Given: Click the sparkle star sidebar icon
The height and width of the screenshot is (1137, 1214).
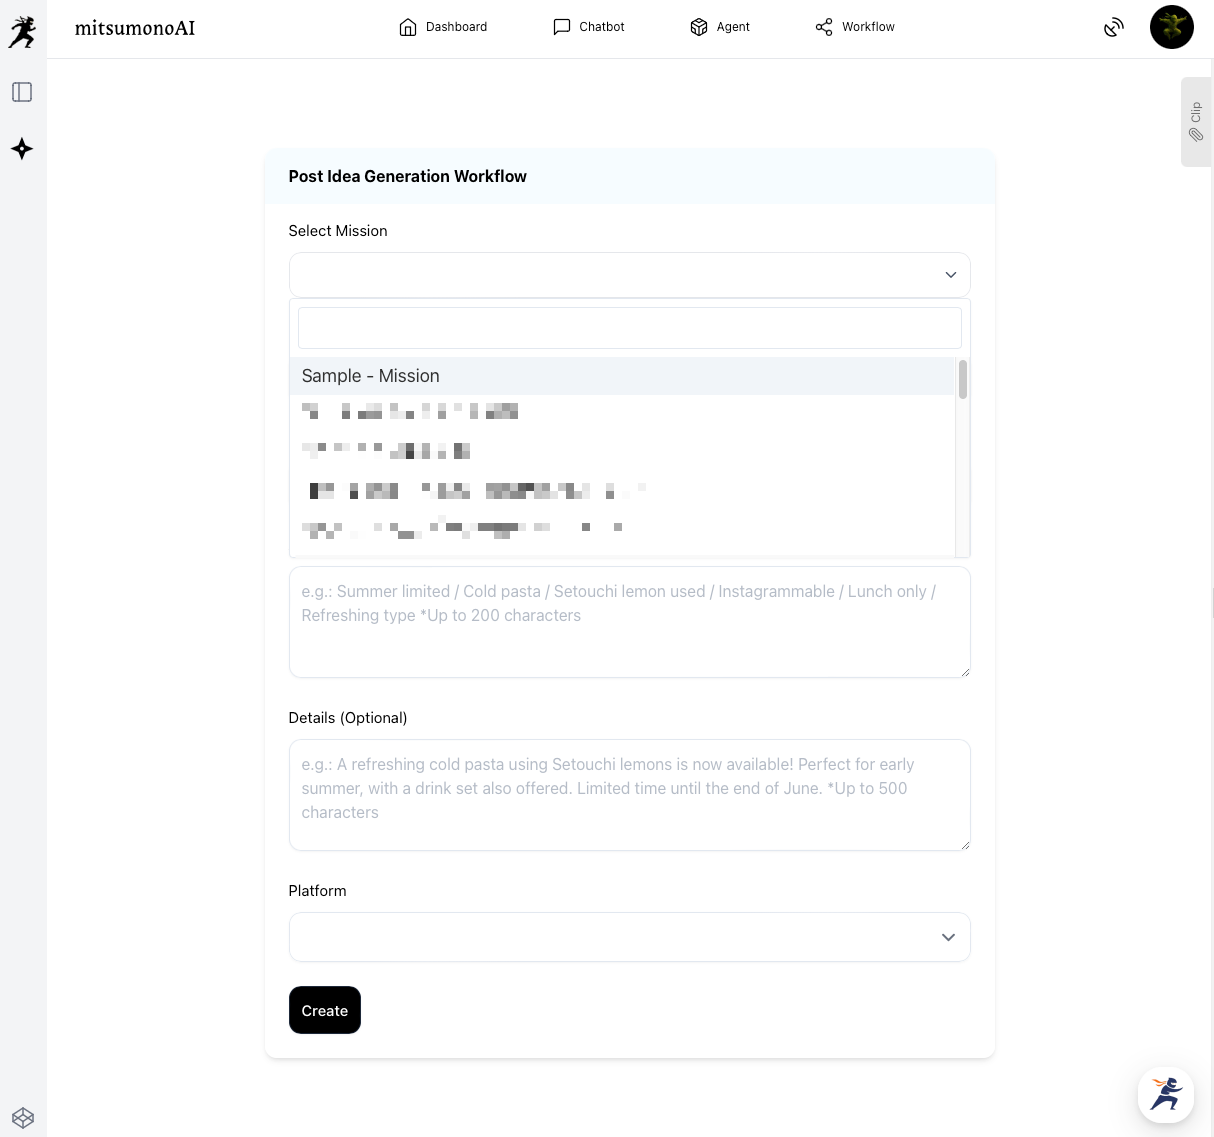Looking at the screenshot, I should (22, 149).
